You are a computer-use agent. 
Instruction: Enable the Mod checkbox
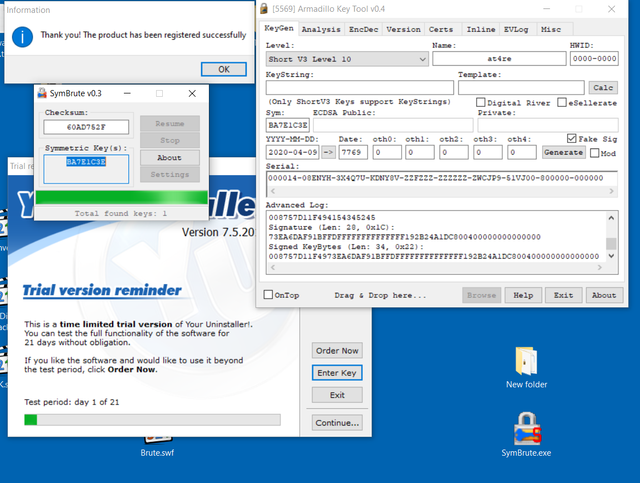(595, 153)
